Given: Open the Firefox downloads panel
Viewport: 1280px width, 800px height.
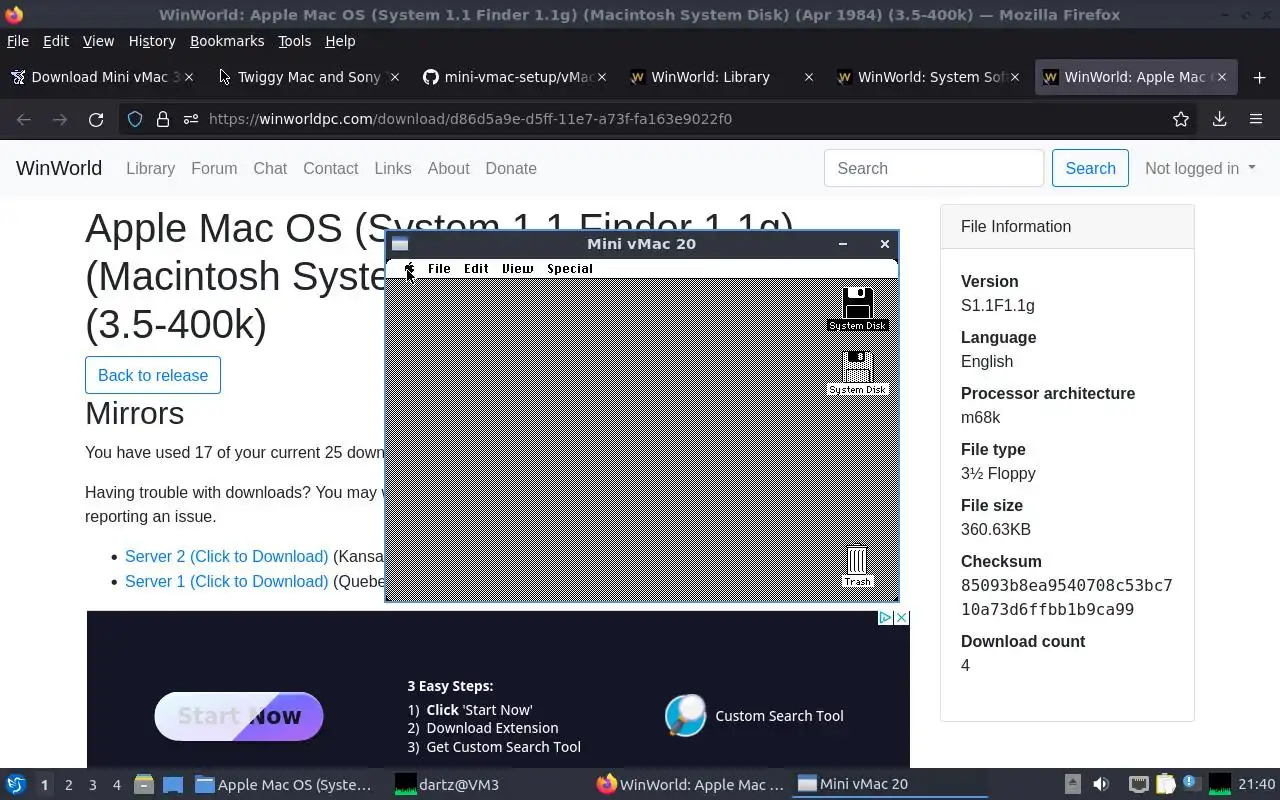Looking at the screenshot, I should click(1219, 119).
